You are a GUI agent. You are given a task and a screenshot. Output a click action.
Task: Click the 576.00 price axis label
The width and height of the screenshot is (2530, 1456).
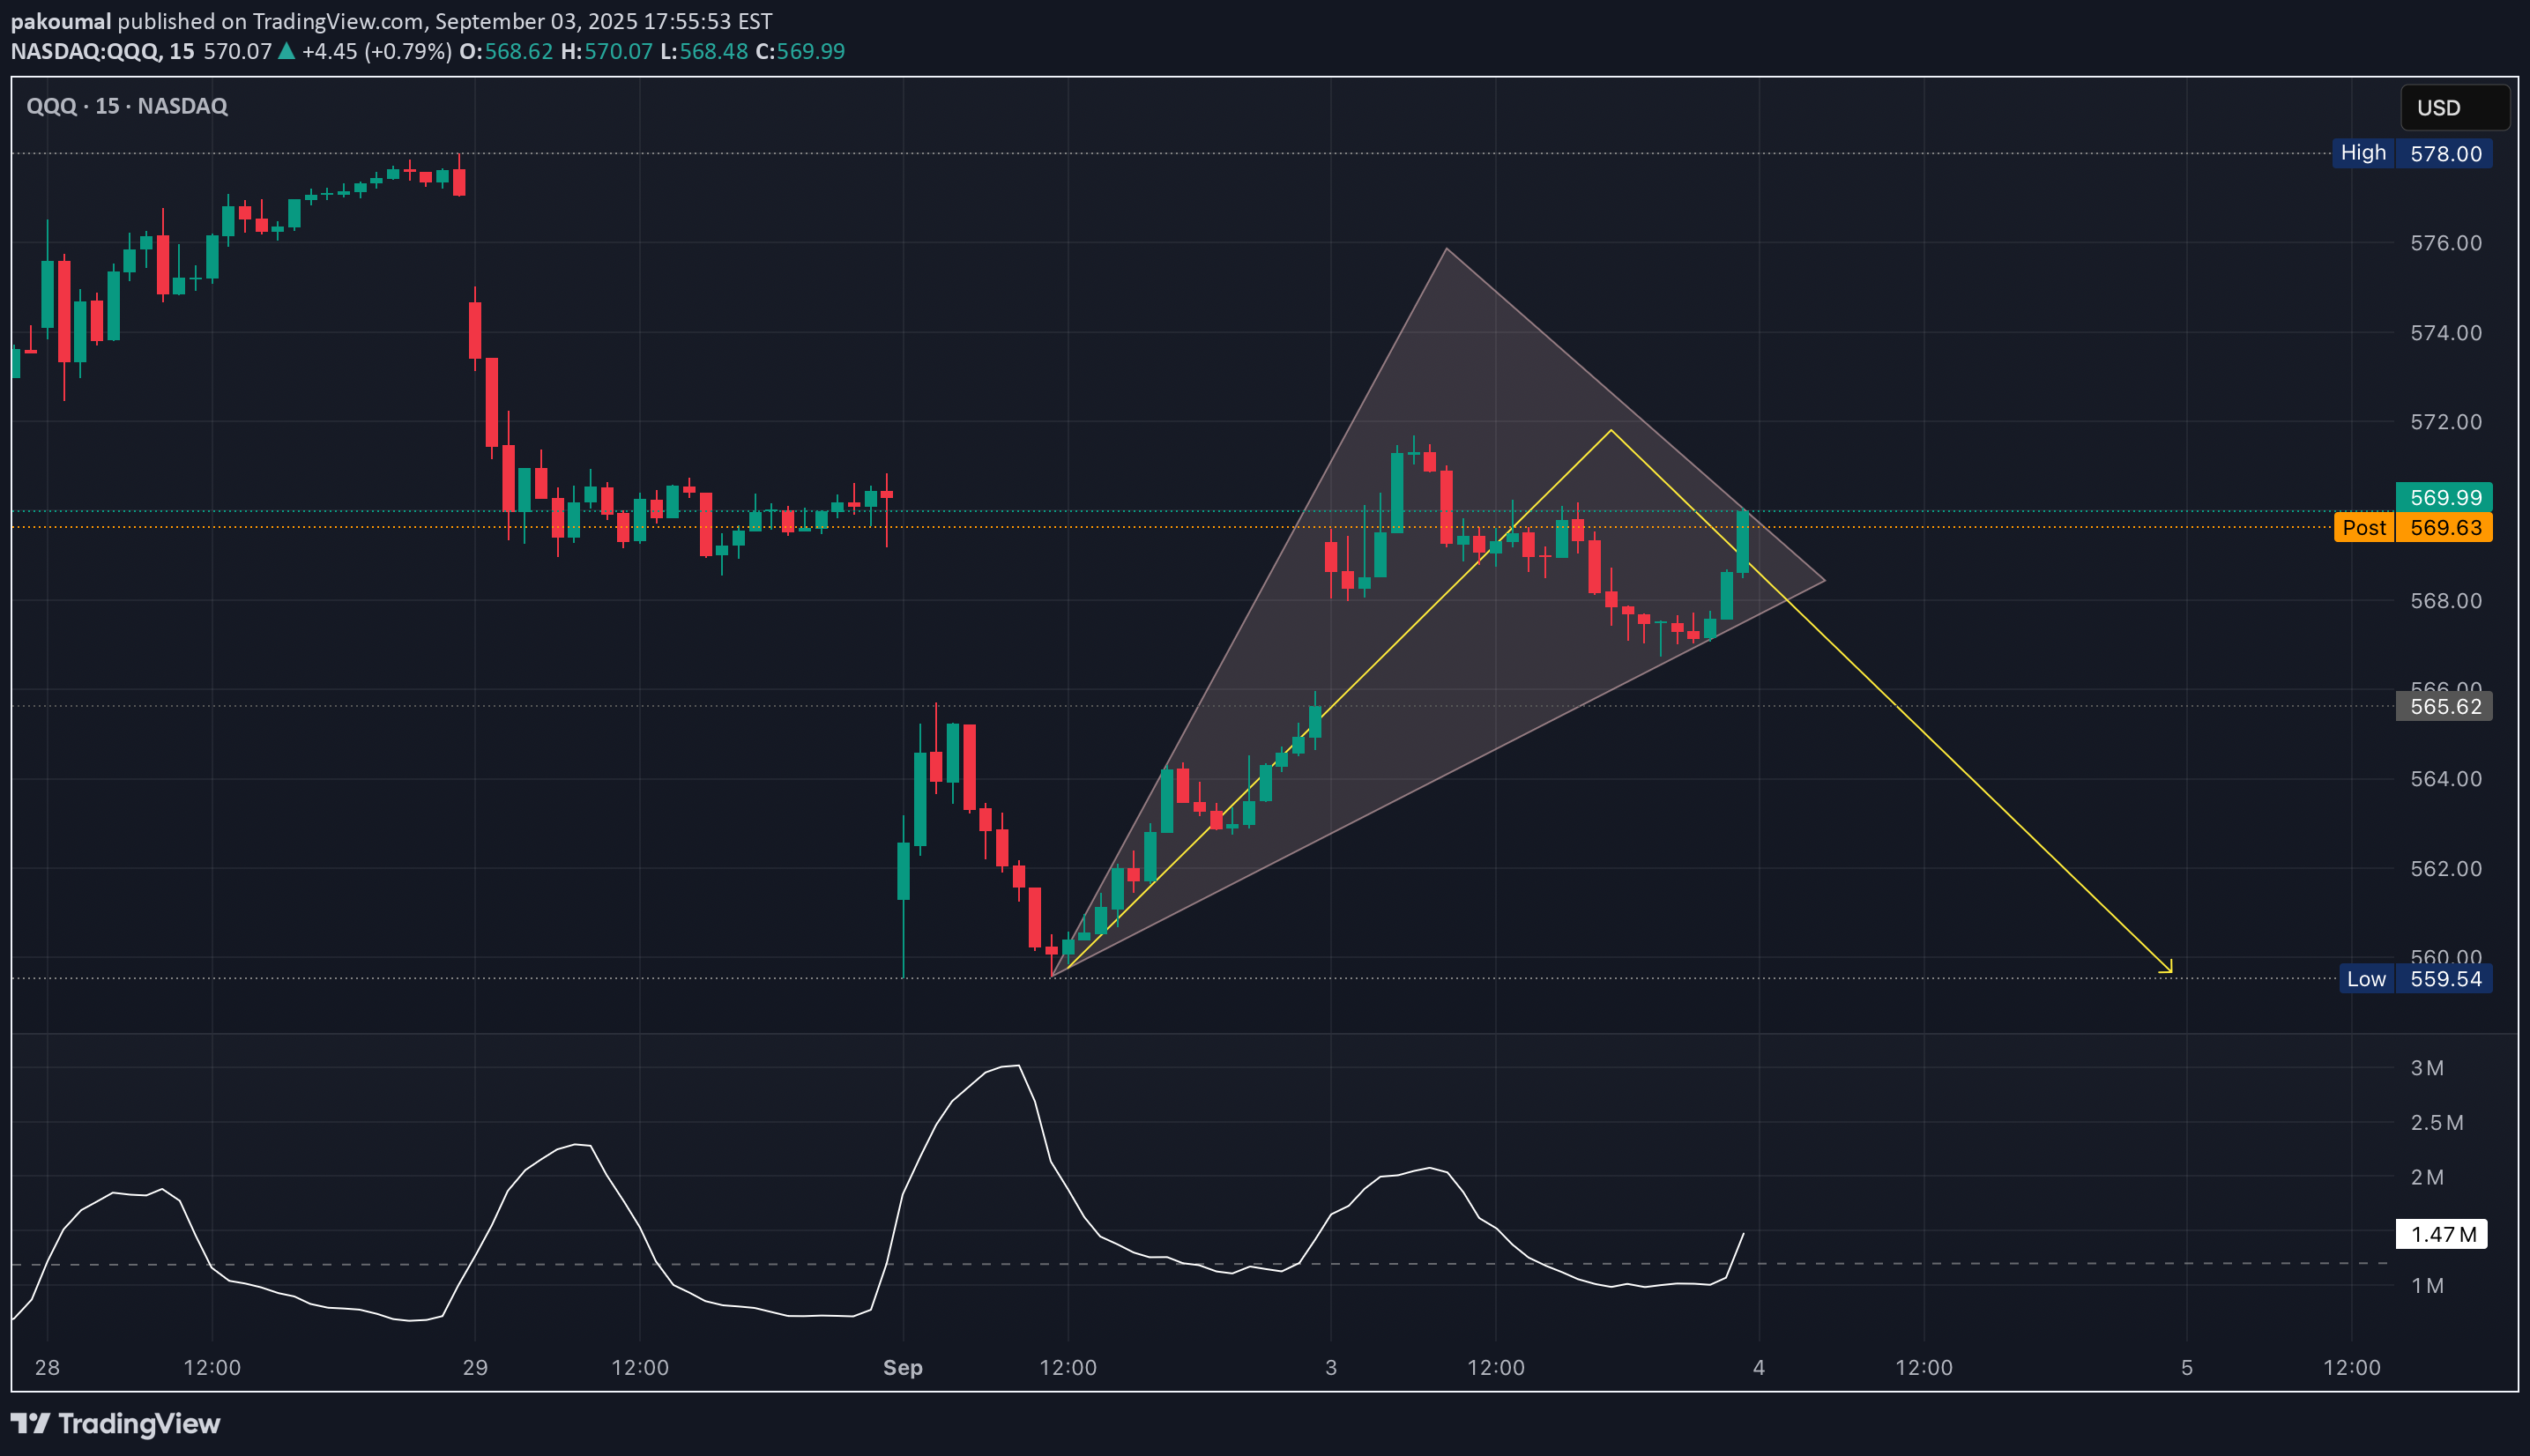tap(2445, 243)
